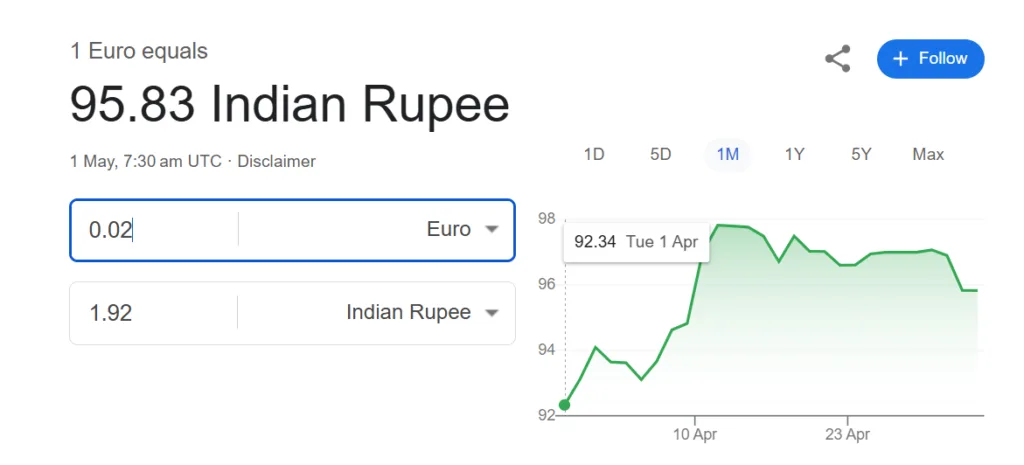This screenshot has height=465, width=1024.
Task: Click the Euro amount input field
Action: 154,230
